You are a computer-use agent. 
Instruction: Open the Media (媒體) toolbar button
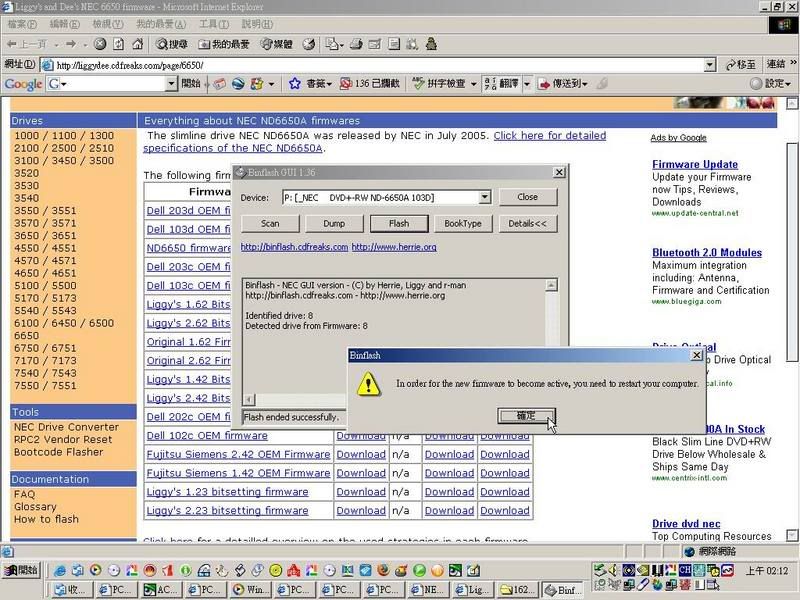coord(277,44)
